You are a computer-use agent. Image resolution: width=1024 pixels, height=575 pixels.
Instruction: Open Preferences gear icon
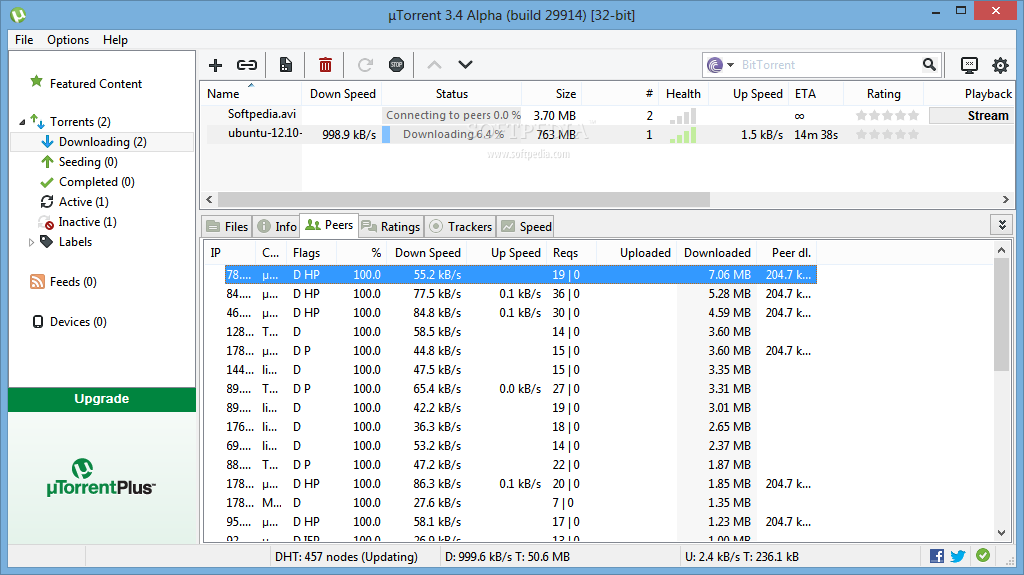[x=1000, y=65]
